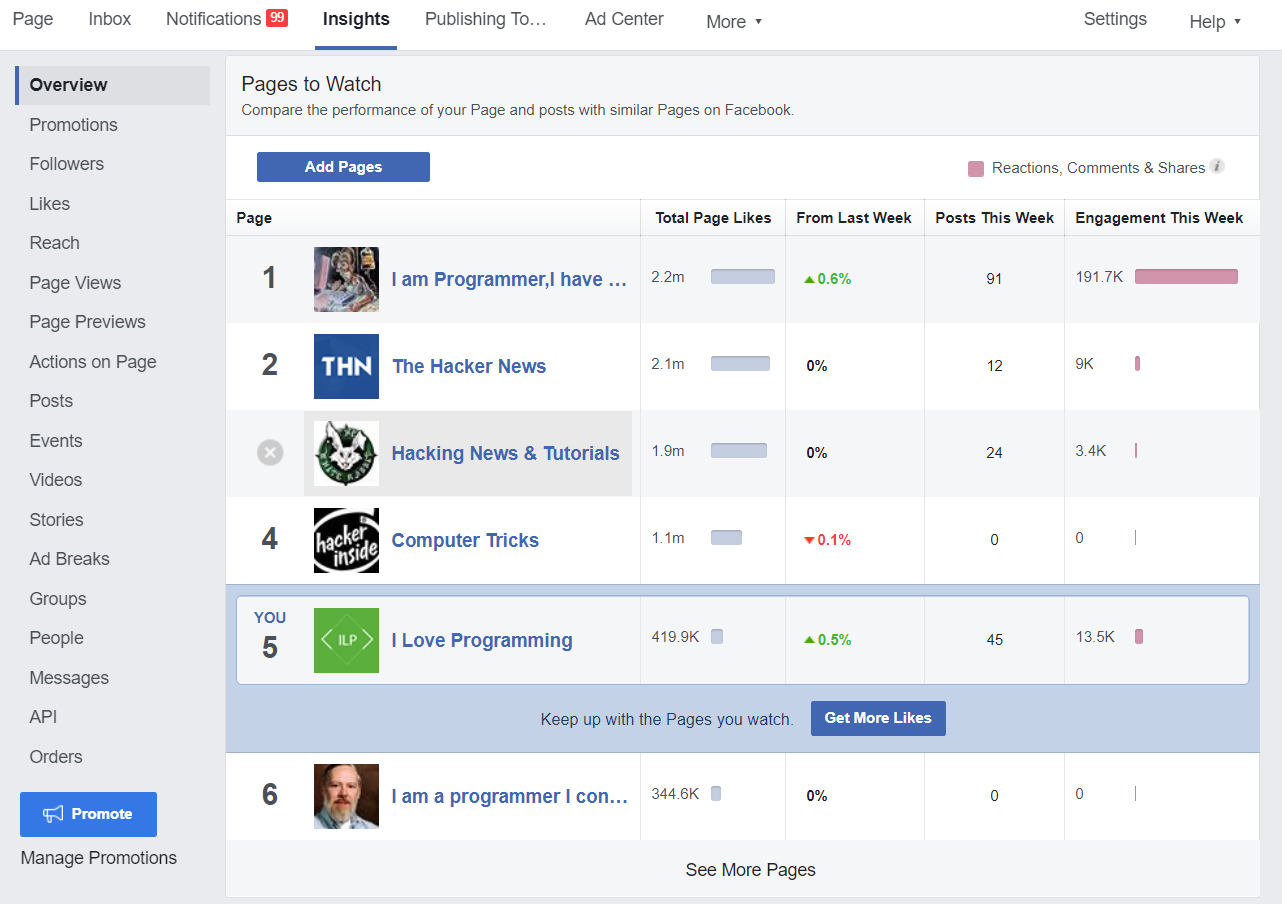Image resolution: width=1282 pixels, height=904 pixels.
Task: Switch to the Page tab
Action: [33, 19]
